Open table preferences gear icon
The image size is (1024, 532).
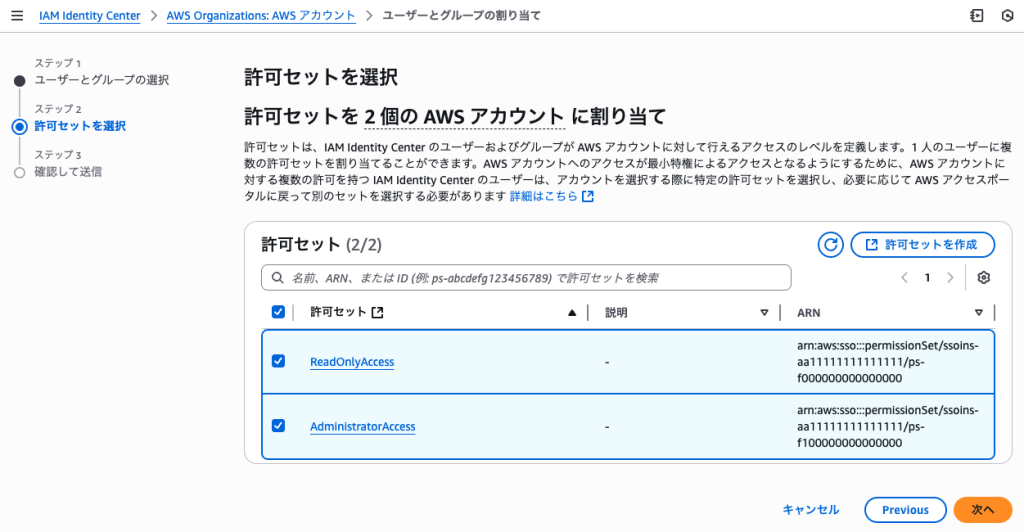click(x=984, y=277)
